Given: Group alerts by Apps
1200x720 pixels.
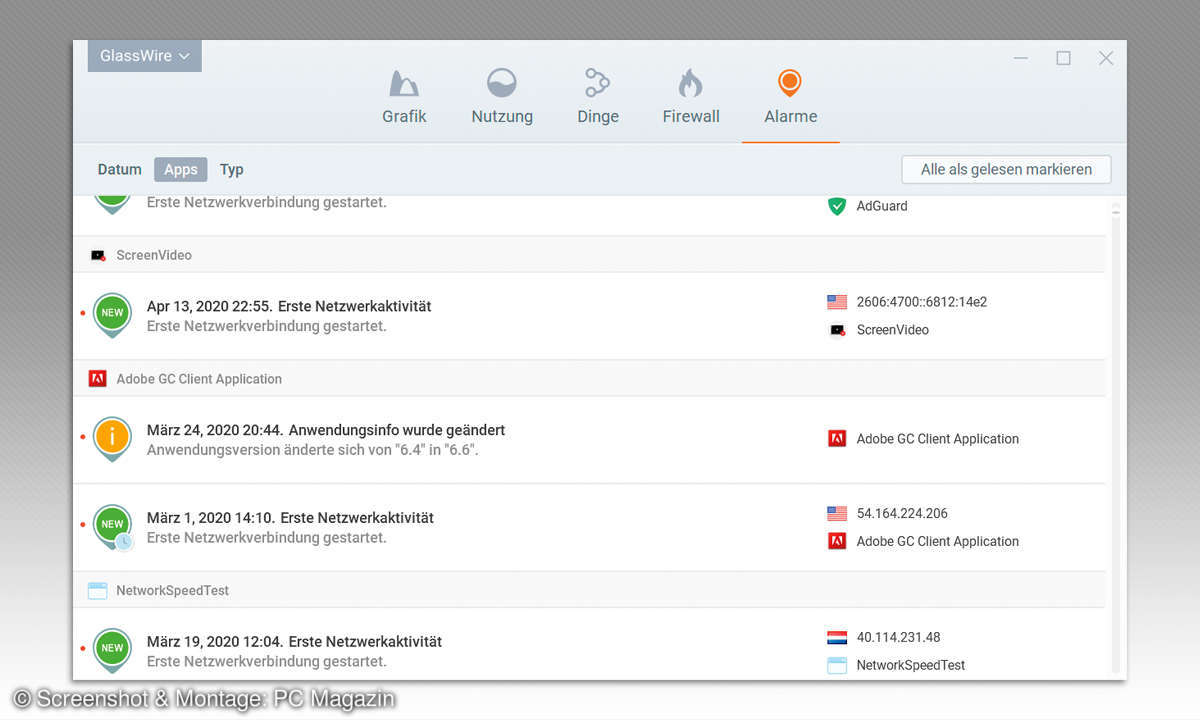Looking at the screenshot, I should (181, 170).
